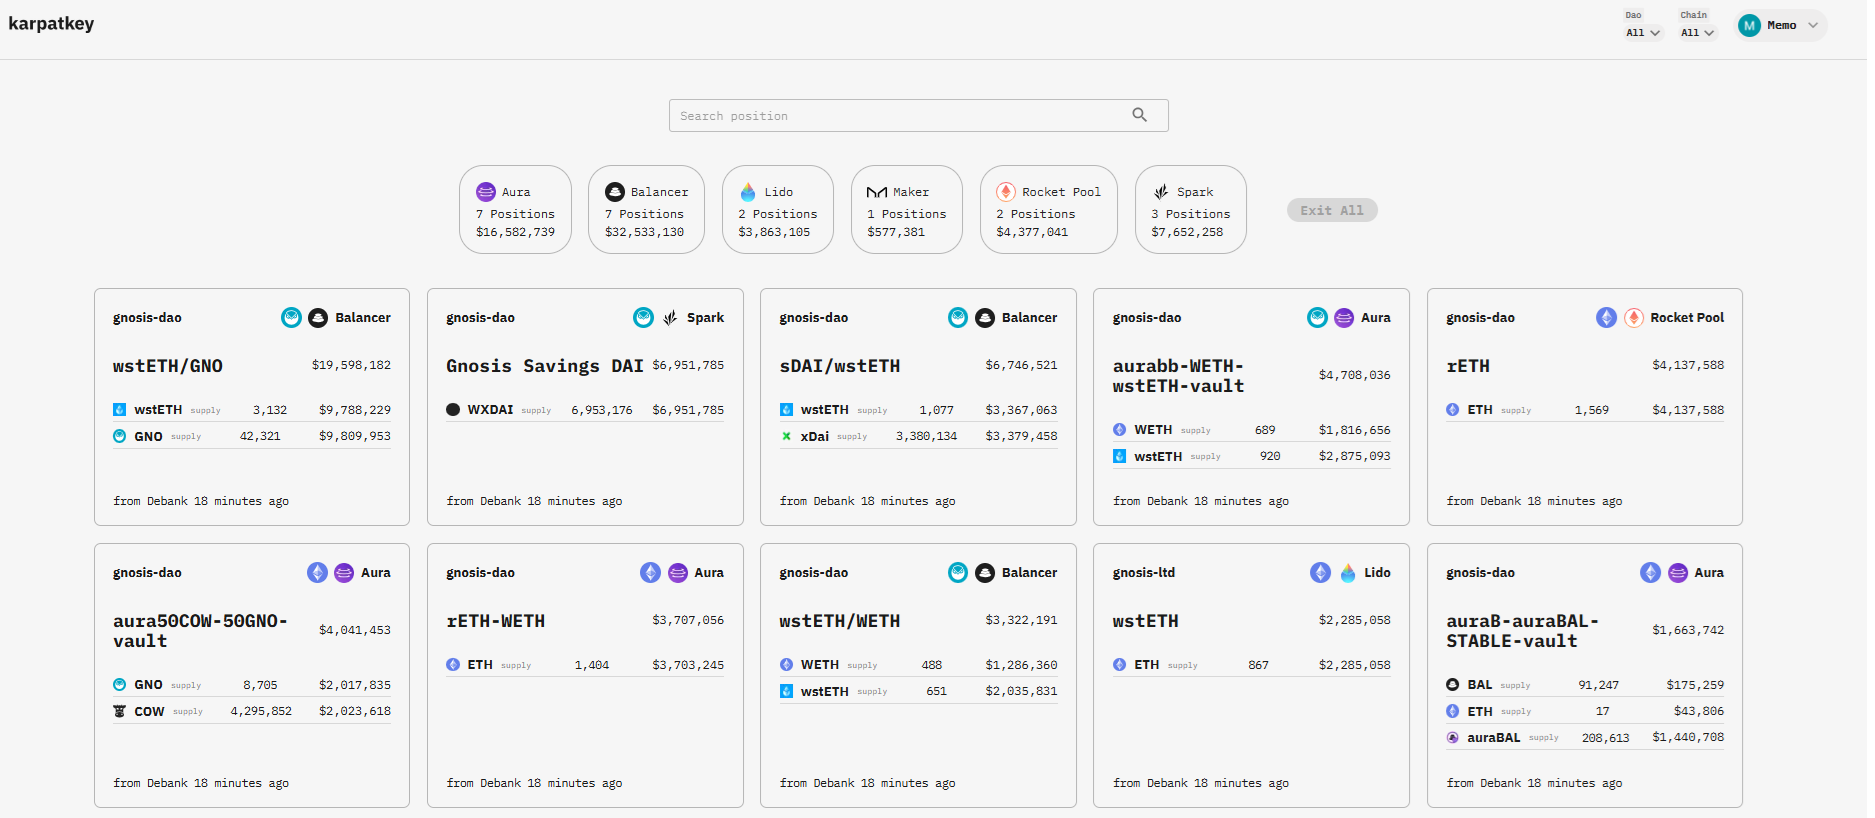Click the $6,746,521 sDAI/wstETH total

(x=1021, y=365)
